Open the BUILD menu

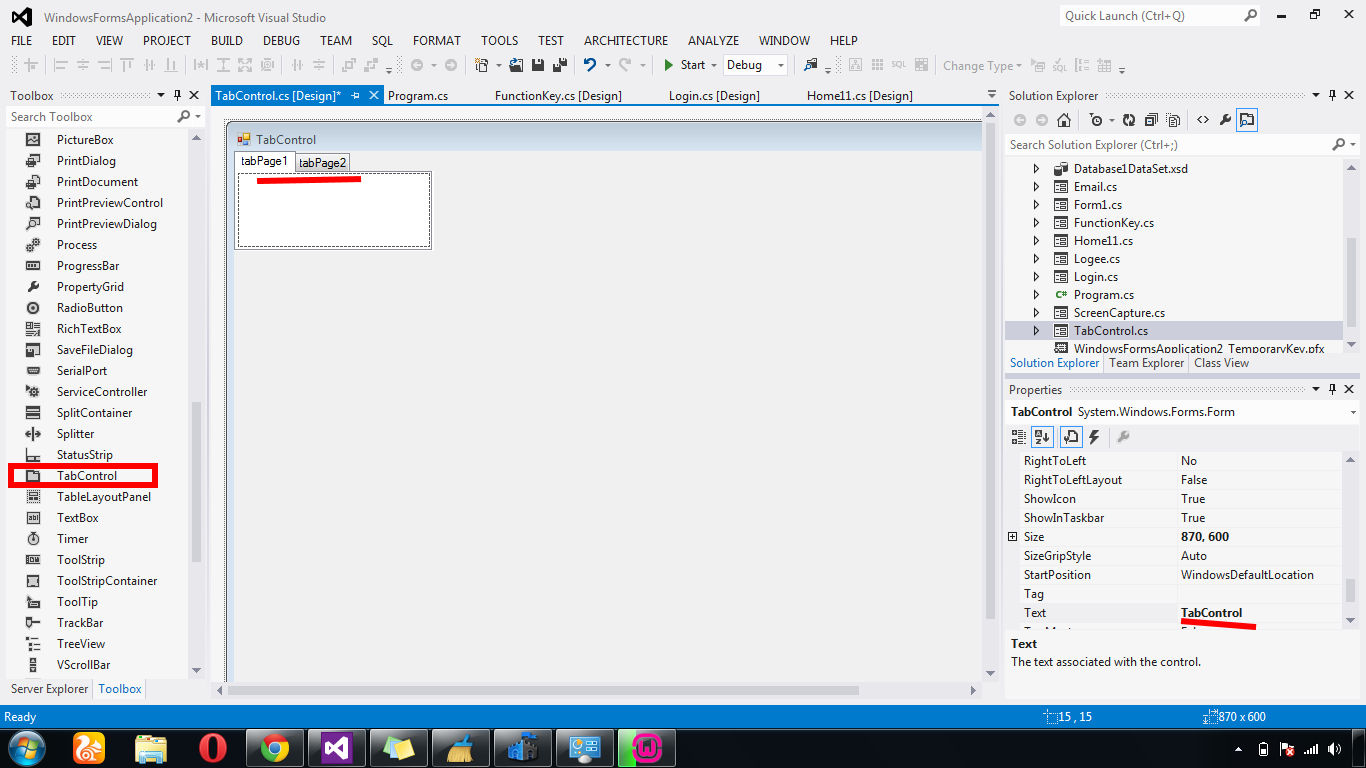tap(227, 41)
